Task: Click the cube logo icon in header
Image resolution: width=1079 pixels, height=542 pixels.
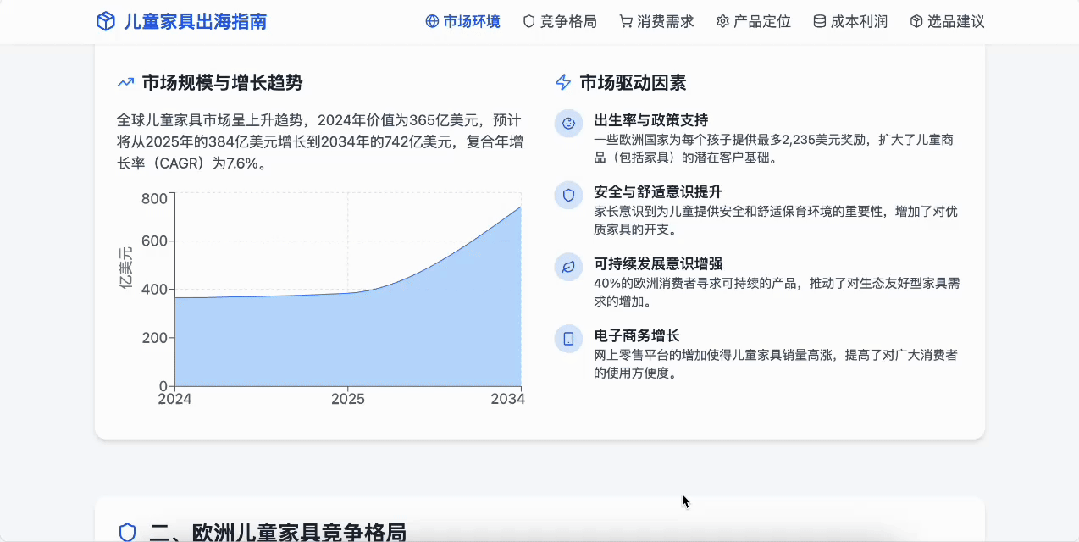Action: coord(105,21)
